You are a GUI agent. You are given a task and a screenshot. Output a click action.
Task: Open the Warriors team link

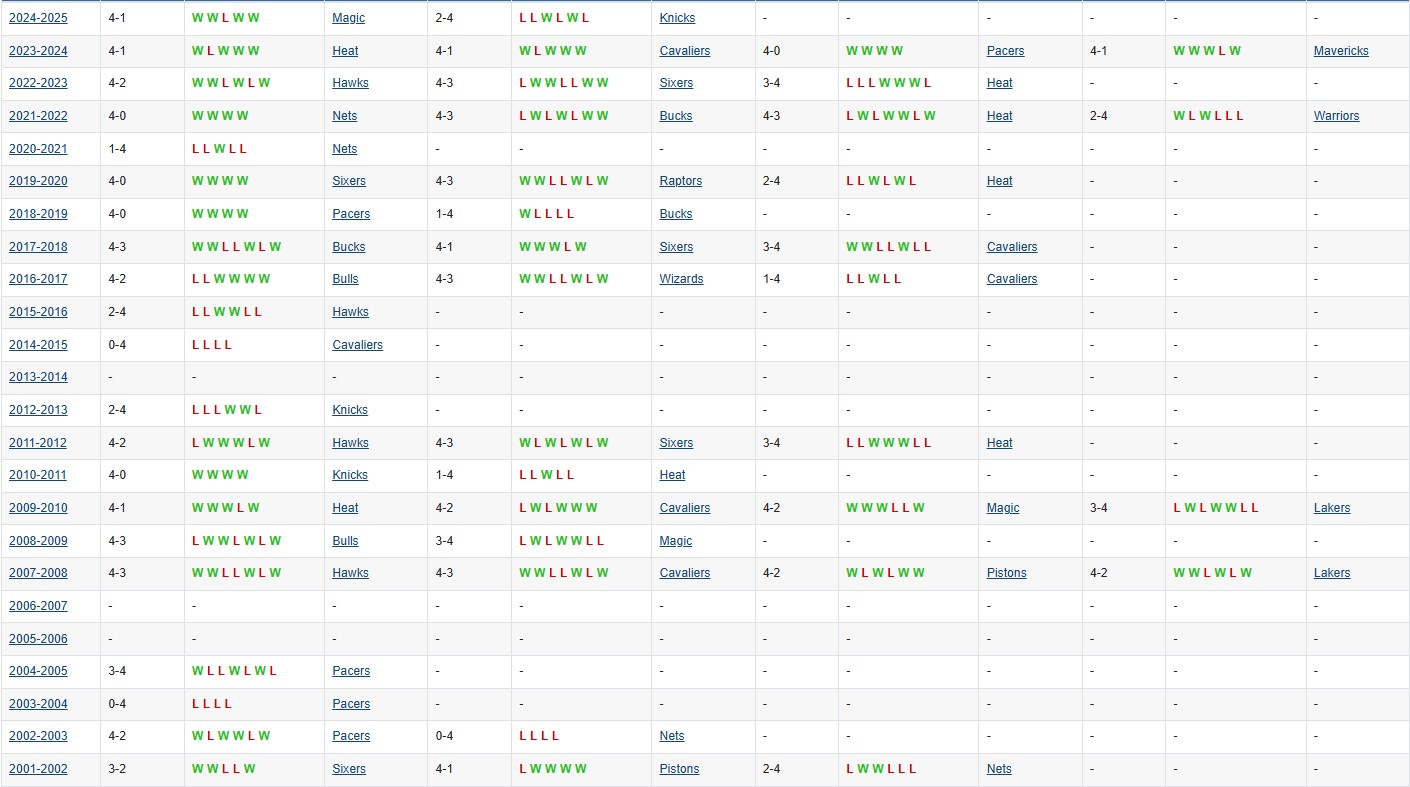click(1336, 116)
